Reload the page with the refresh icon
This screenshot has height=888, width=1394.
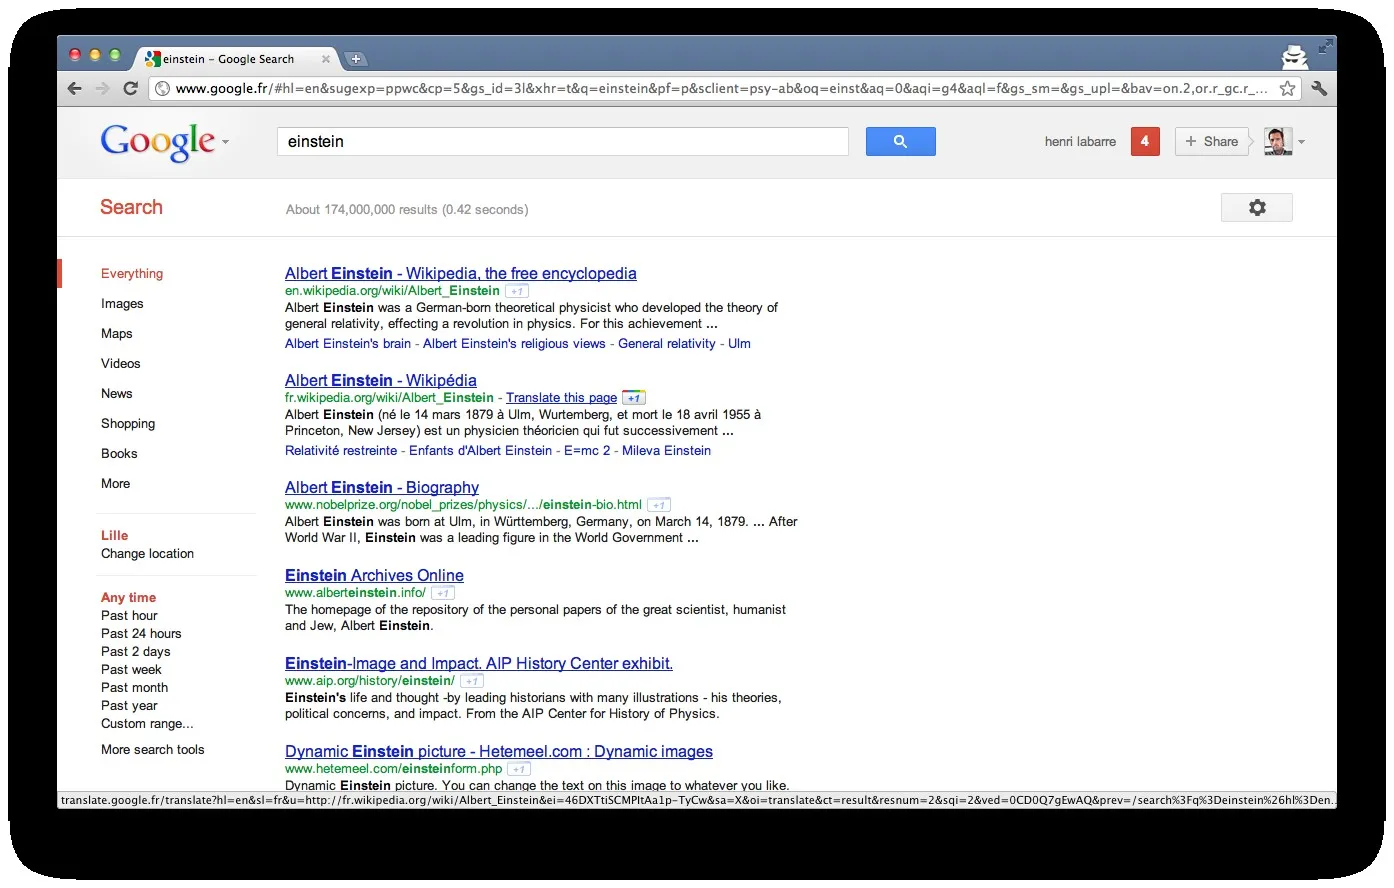coord(130,88)
